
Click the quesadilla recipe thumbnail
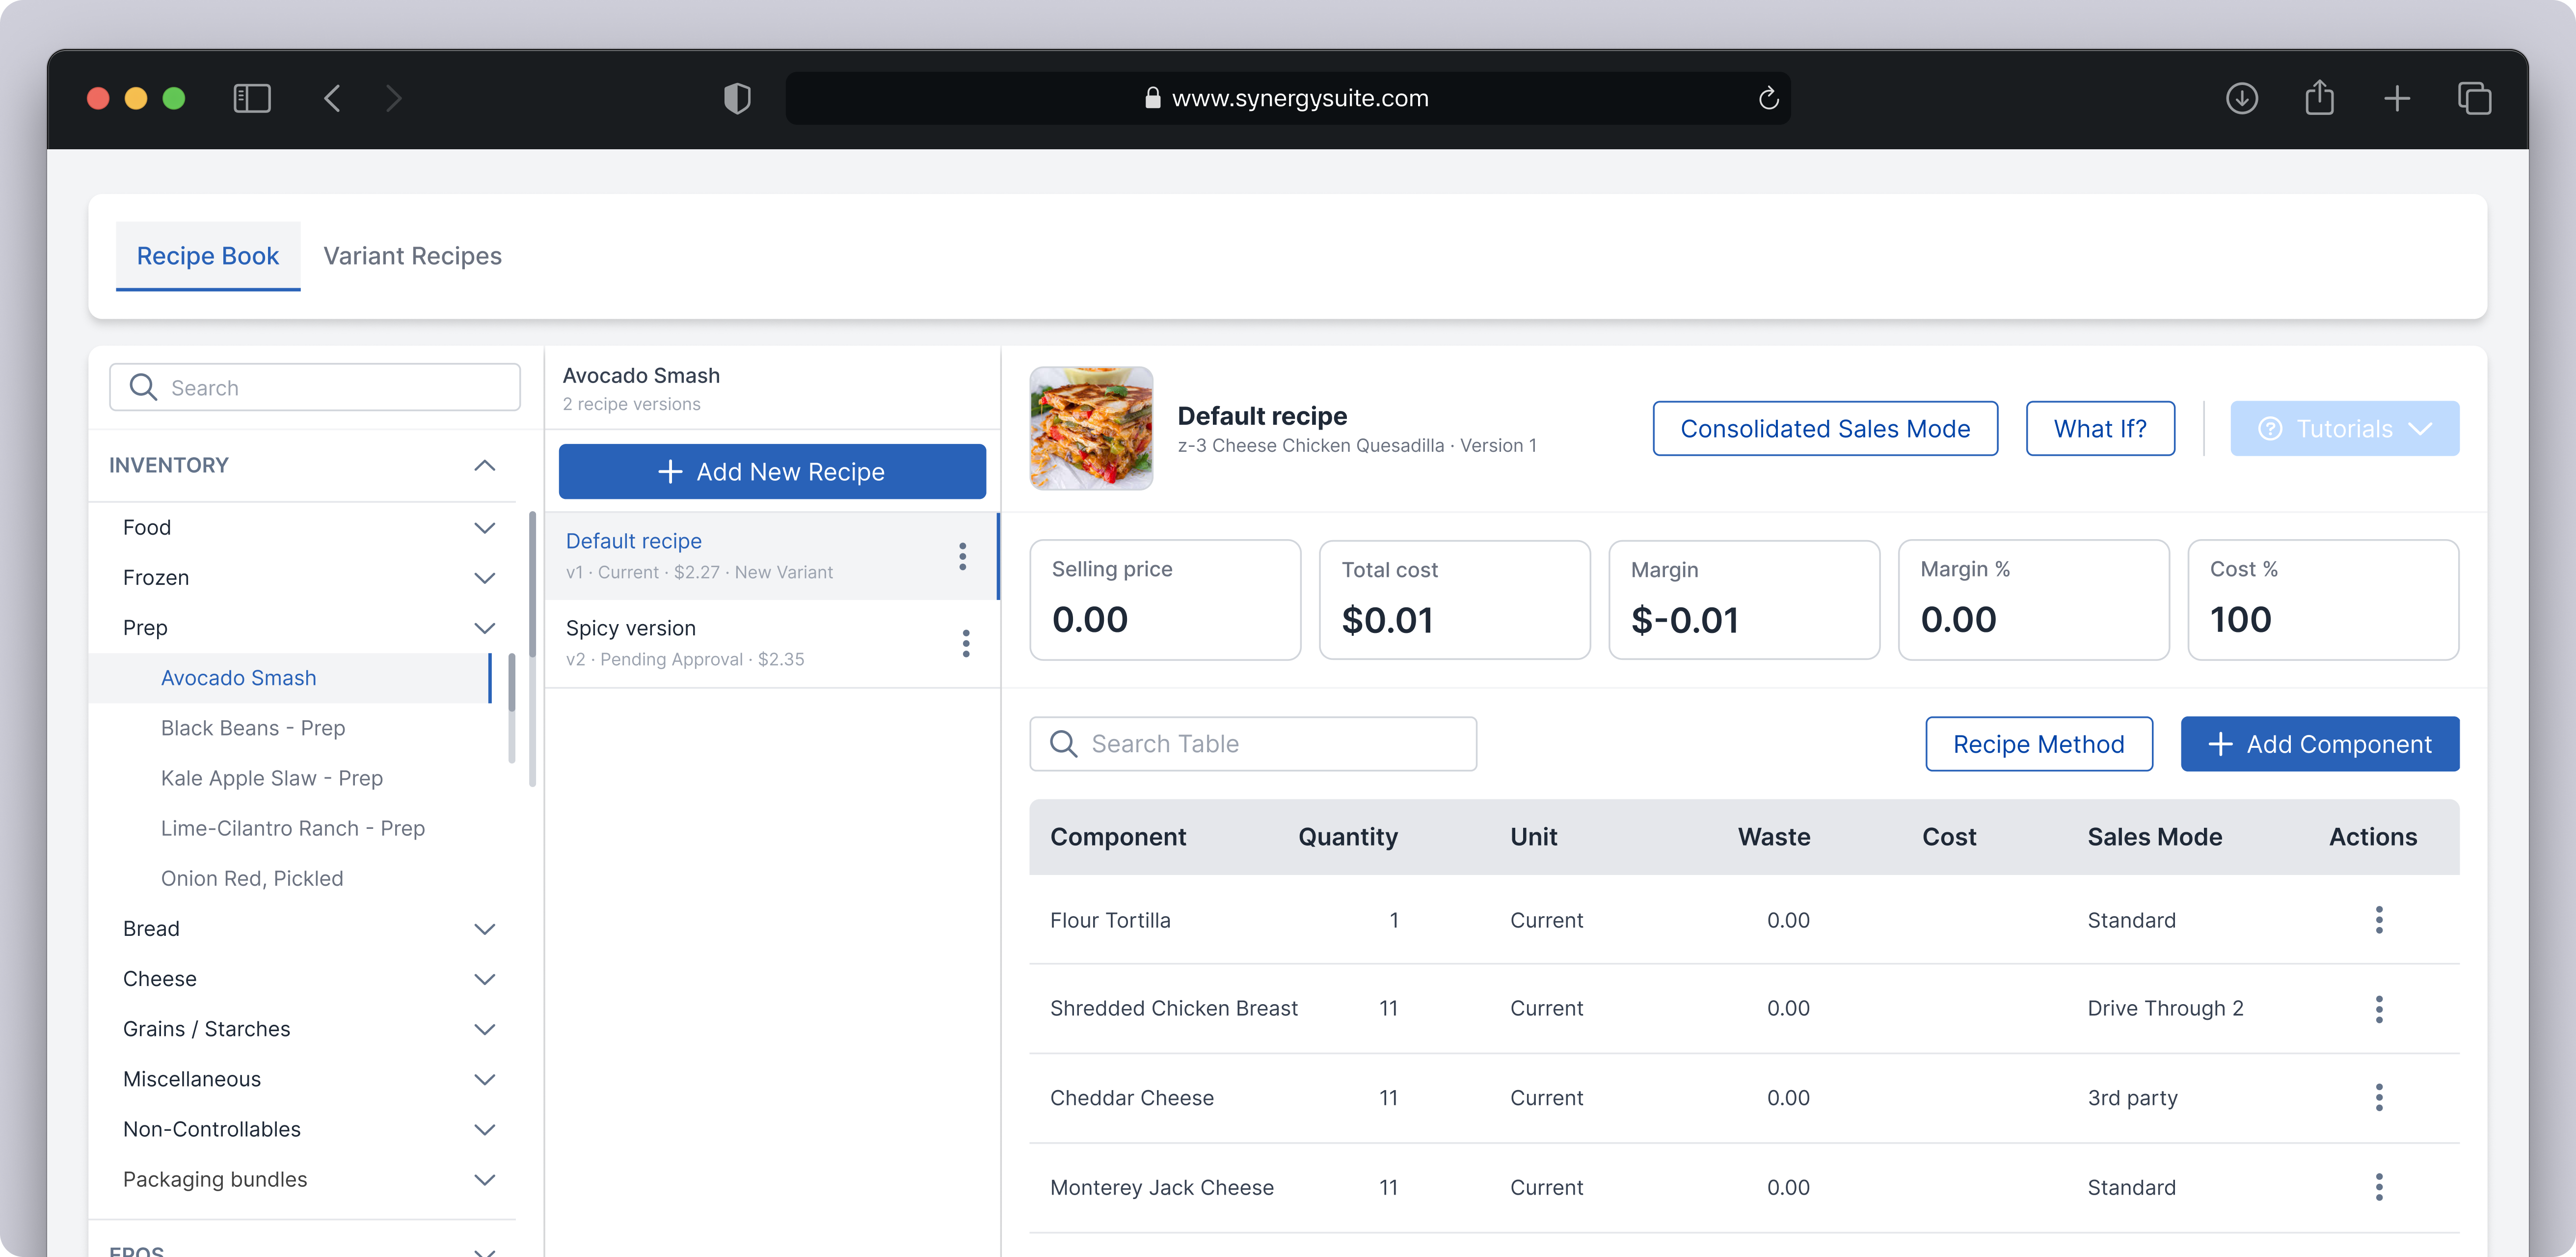(x=1090, y=429)
